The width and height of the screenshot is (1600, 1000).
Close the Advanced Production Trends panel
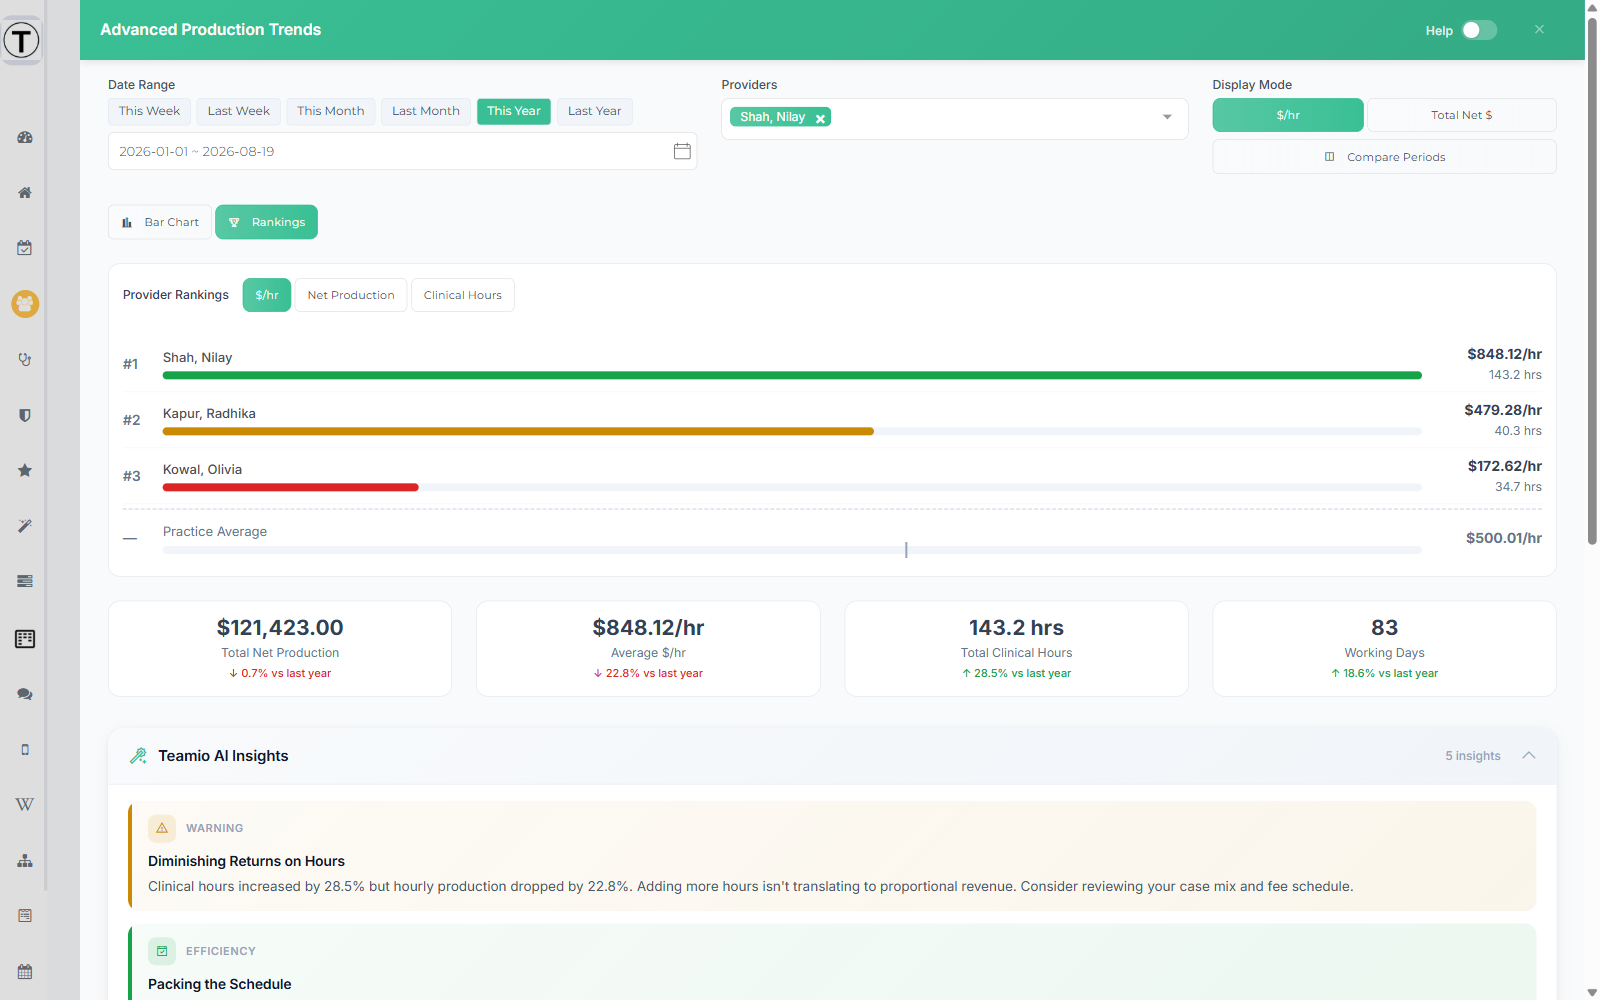pos(1539,30)
